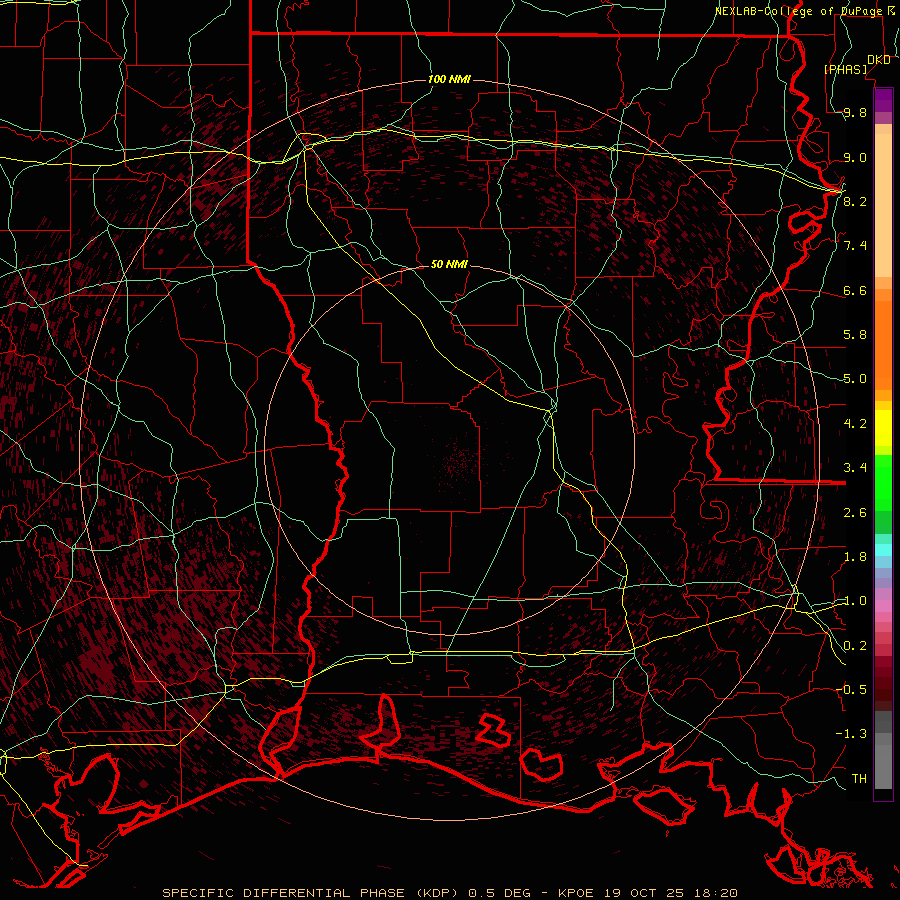The height and width of the screenshot is (900, 900).
Task: Click the 6.6 scale value
Action: [x=855, y=290]
